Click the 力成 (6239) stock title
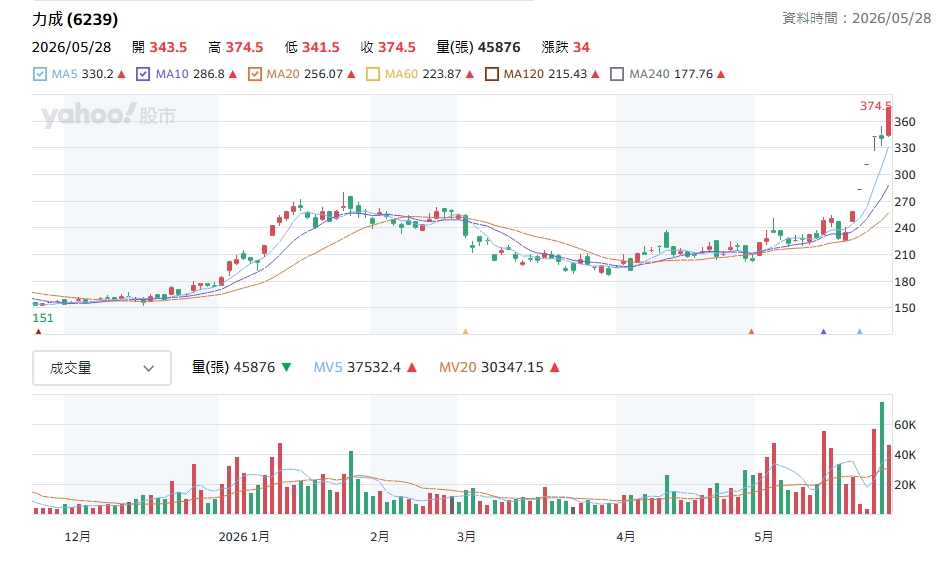 75,19
